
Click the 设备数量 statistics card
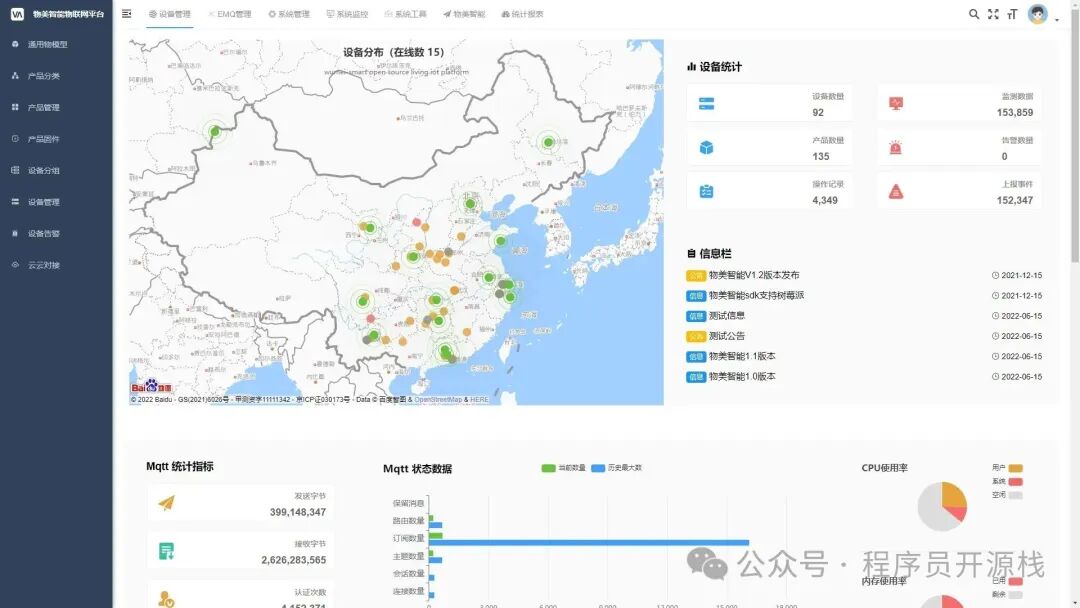pos(769,105)
